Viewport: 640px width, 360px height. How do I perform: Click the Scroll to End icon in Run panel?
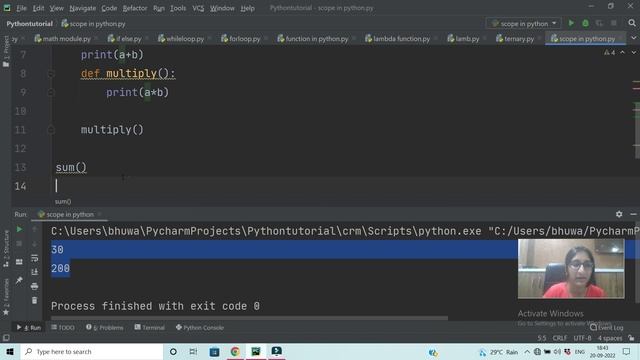(x=34, y=272)
